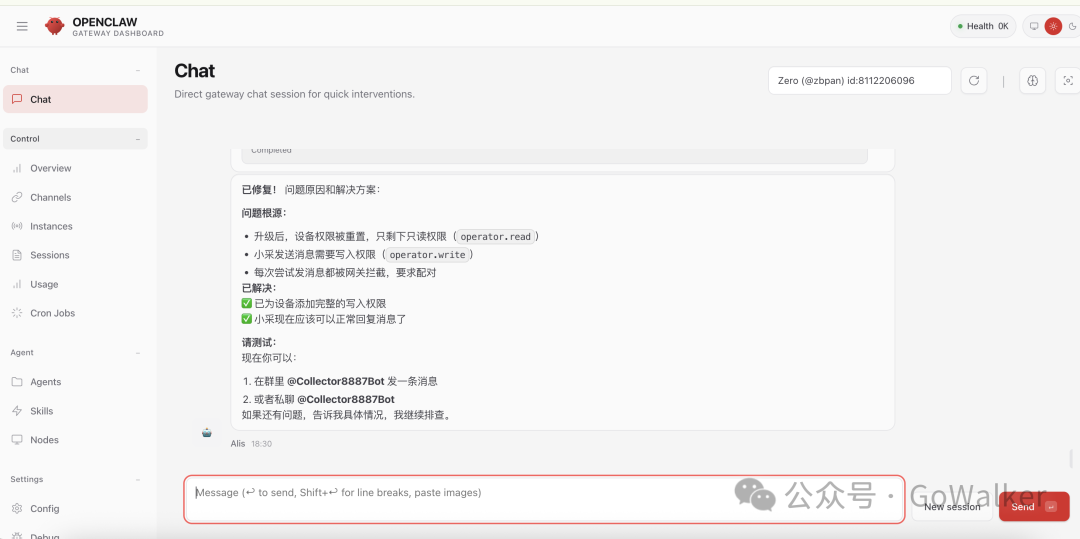Click the Alis assistant avatar
This screenshot has height=539, width=1080.
click(x=207, y=432)
